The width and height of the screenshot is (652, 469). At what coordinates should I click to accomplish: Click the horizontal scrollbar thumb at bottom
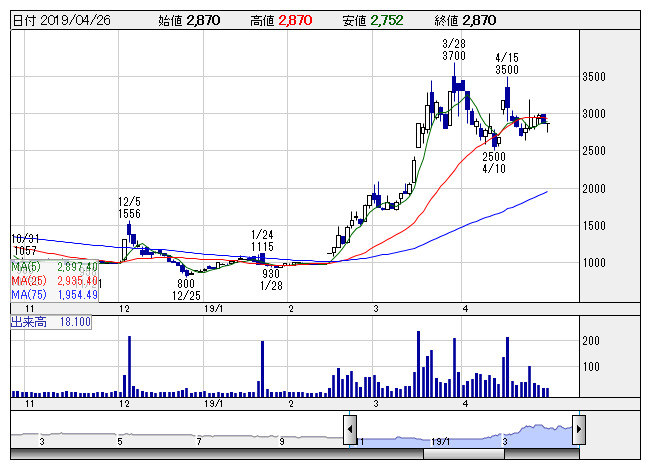464,454
